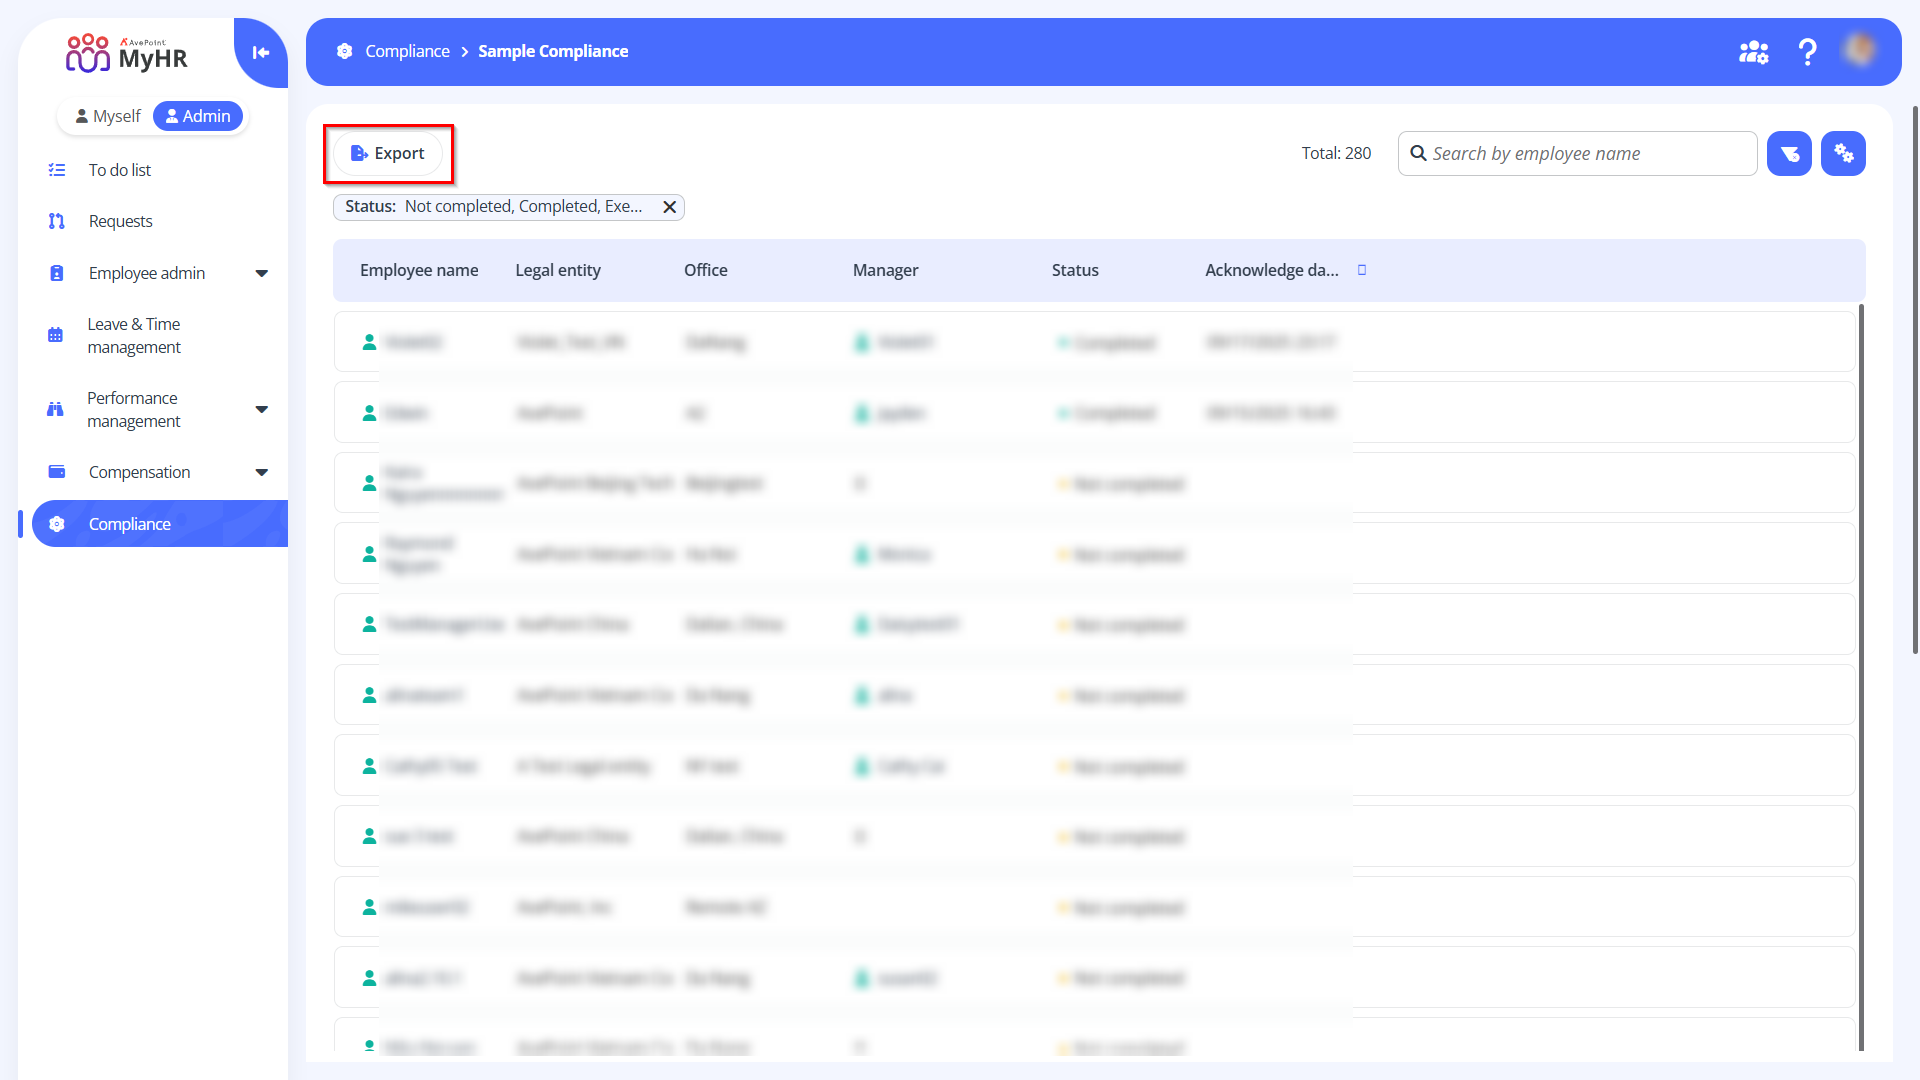This screenshot has width=1920, height=1080.
Task: Sort by Acknowledge date column header
Action: [1271, 270]
